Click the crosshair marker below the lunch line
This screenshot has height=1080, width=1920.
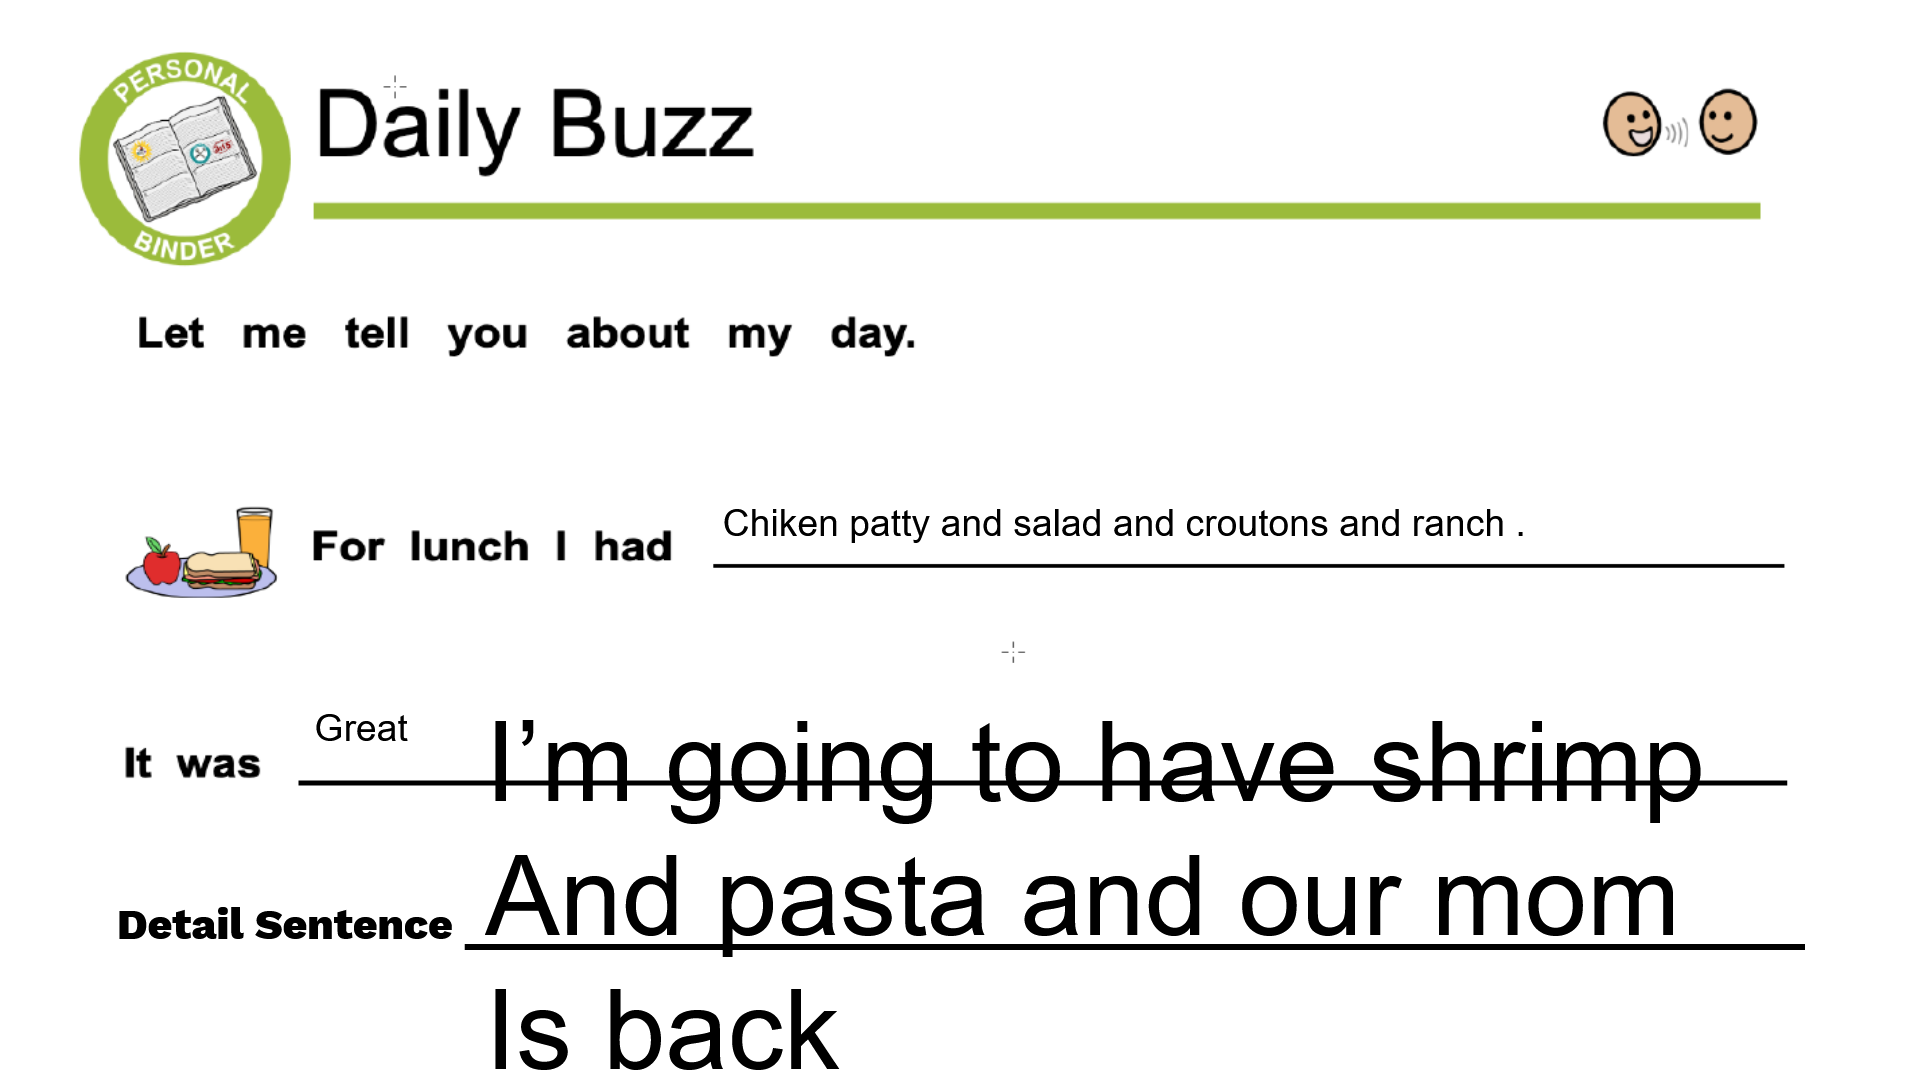click(x=1013, y=652)
